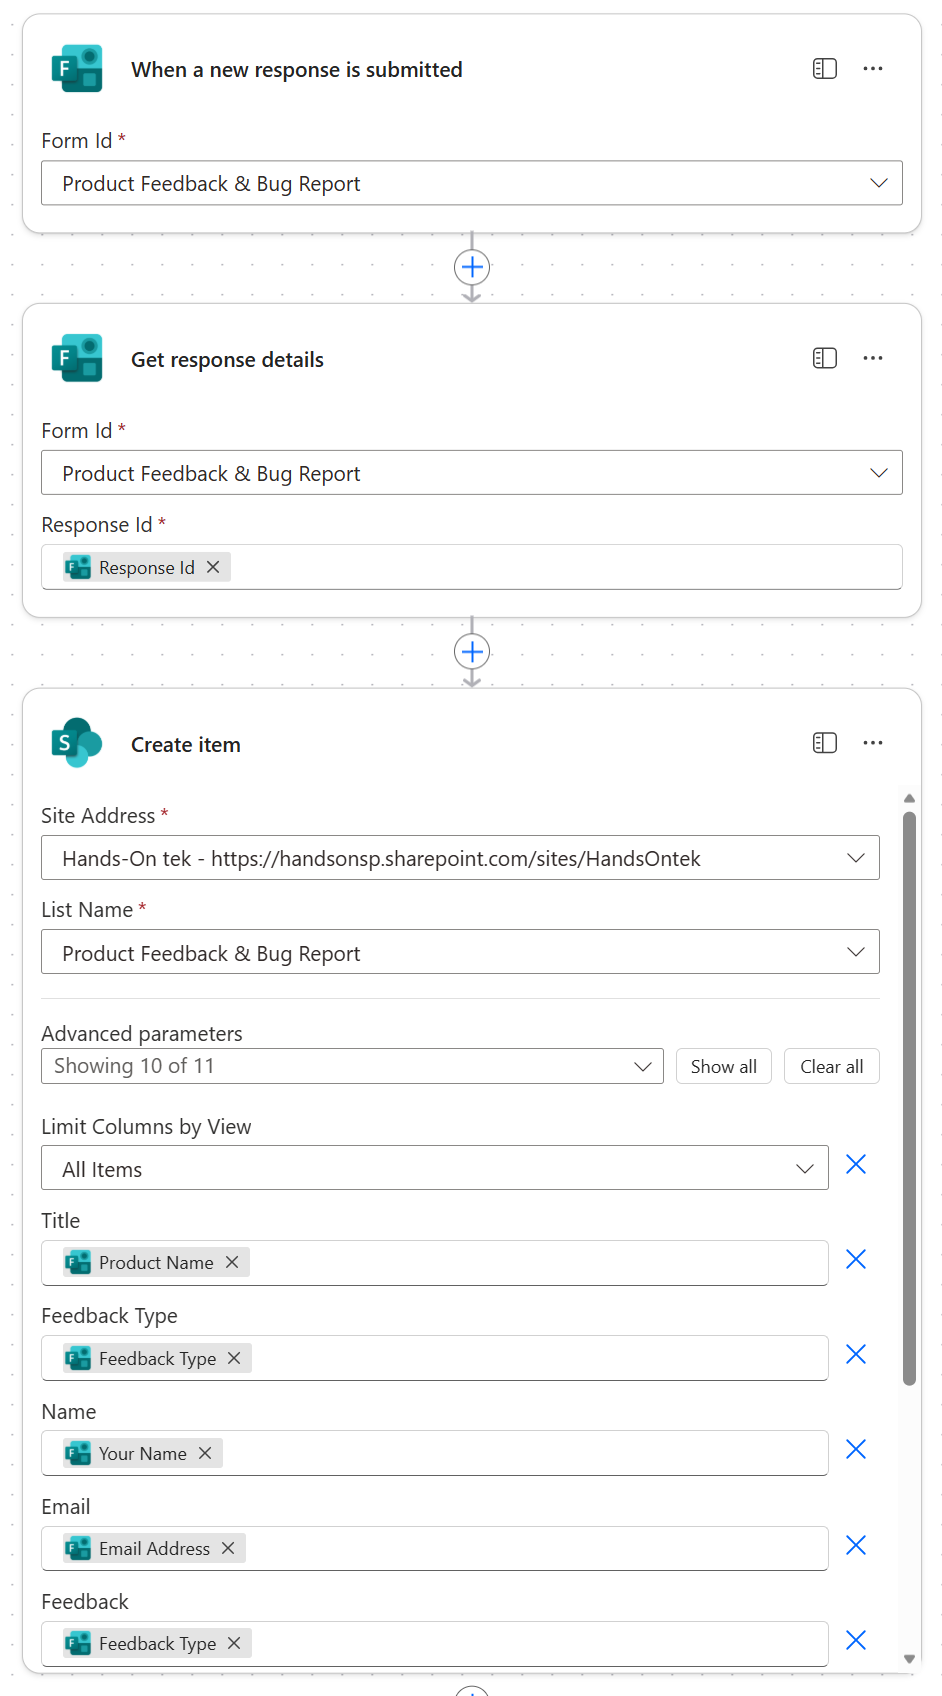
Task: Expand the trigger's Form Id dropdown
Action: click(878, 183)
